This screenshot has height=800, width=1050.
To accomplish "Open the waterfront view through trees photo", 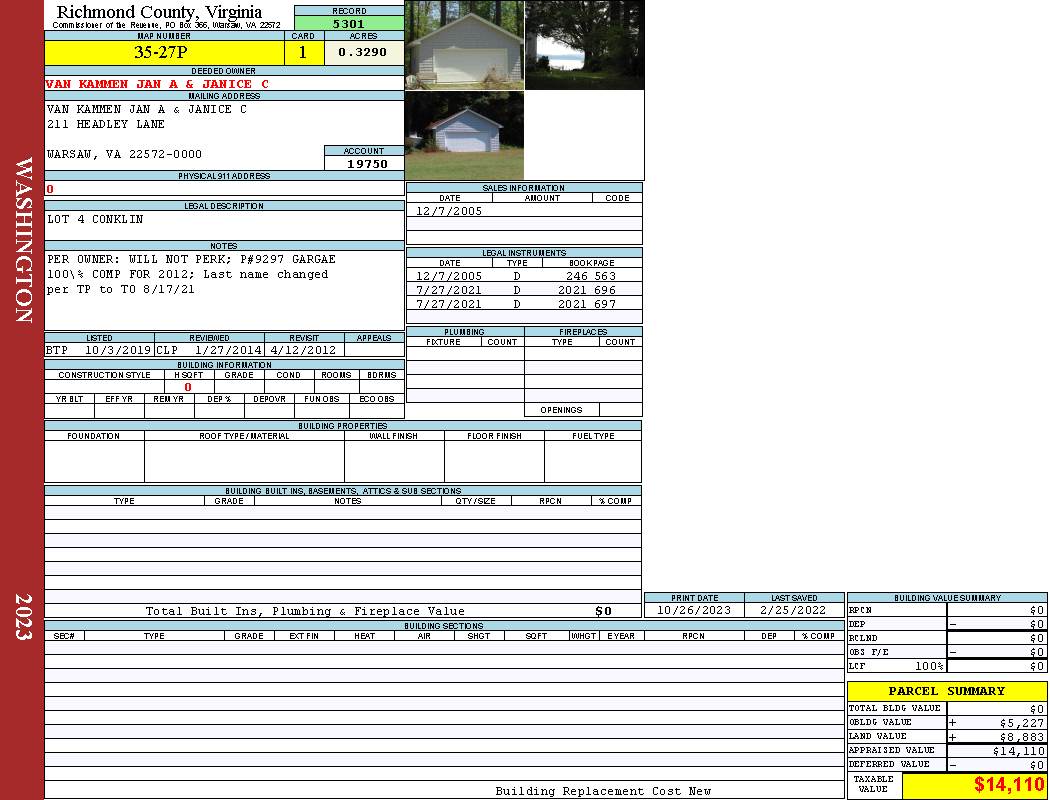I will [584, 45].
